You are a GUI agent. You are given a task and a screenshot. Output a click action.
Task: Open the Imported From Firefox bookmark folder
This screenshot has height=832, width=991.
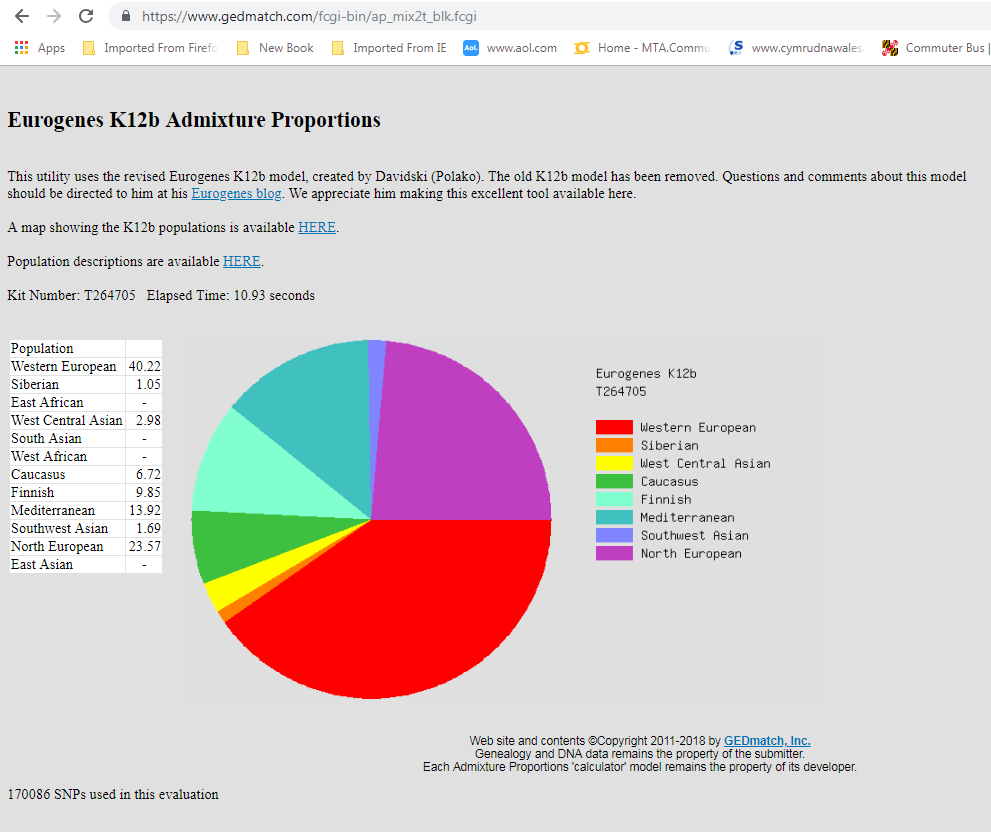tap(149, 47)
